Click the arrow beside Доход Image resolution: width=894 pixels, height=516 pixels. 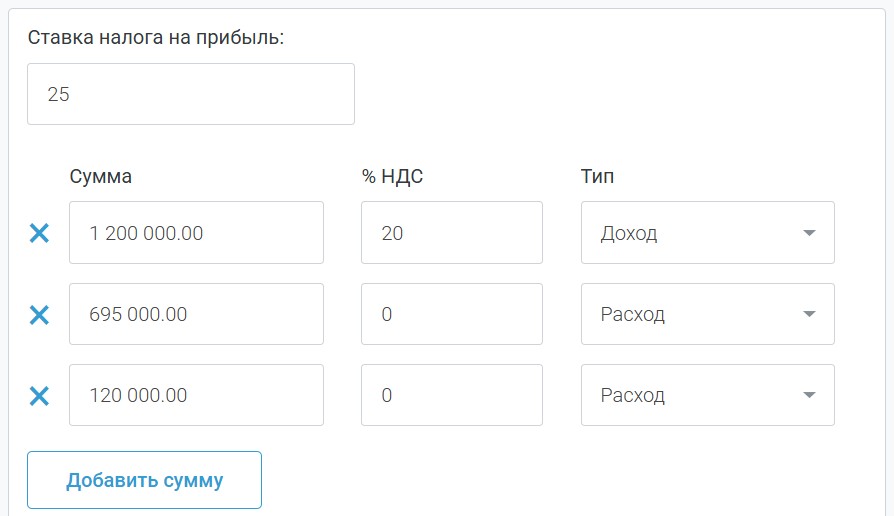coord(808,234)
